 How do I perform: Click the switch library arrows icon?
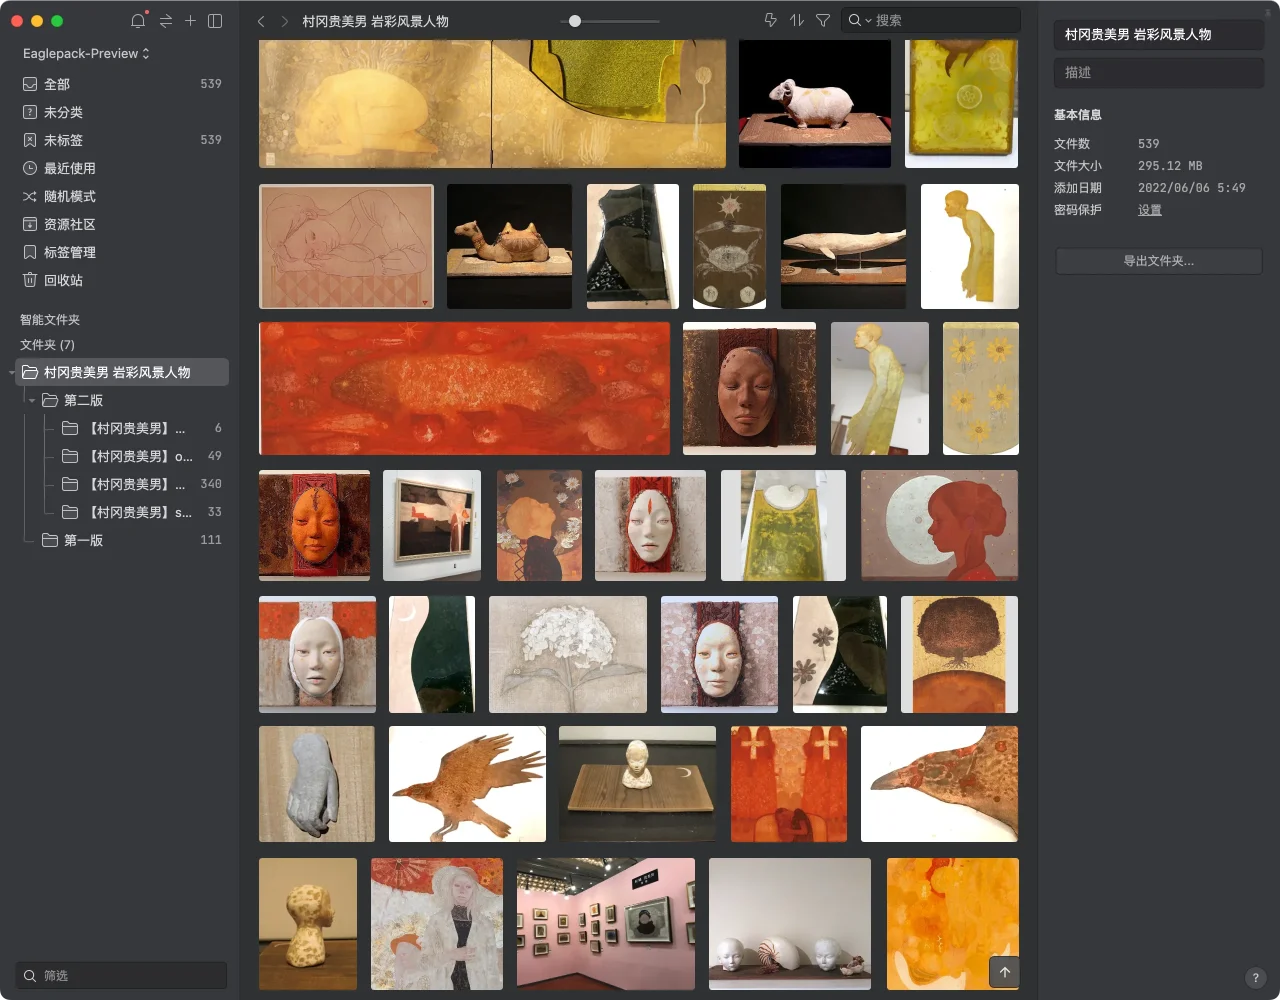(165, 20)
